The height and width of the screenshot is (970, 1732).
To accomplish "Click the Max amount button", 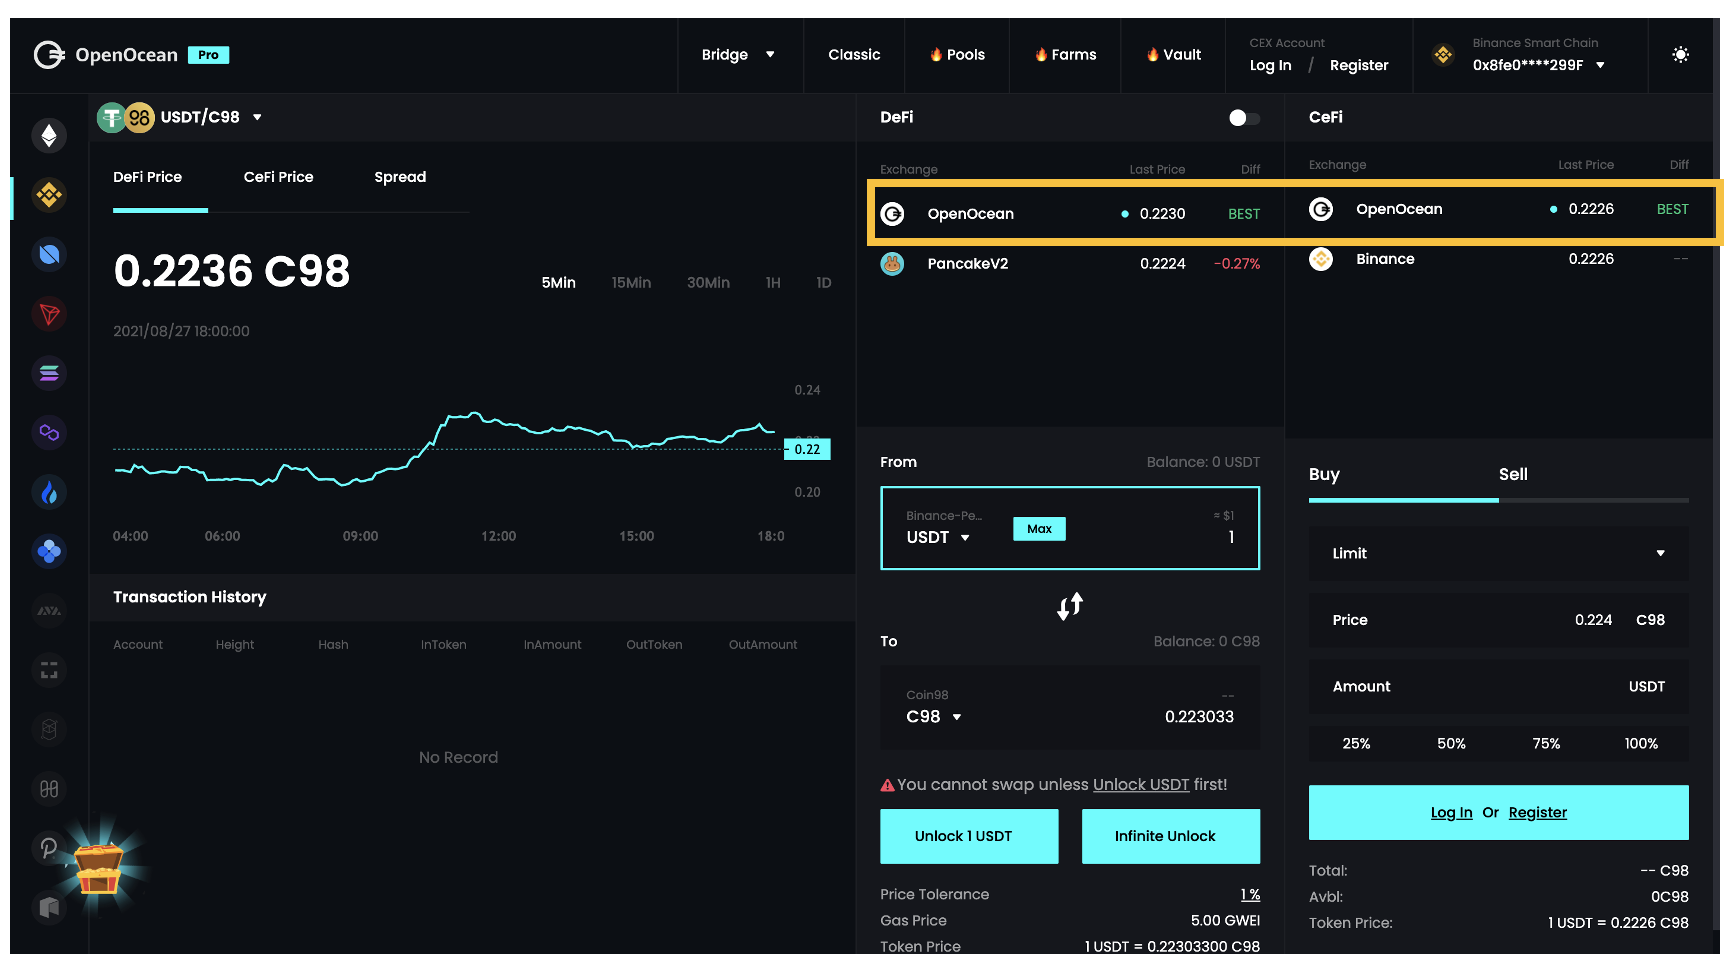I will point(1039,529).
